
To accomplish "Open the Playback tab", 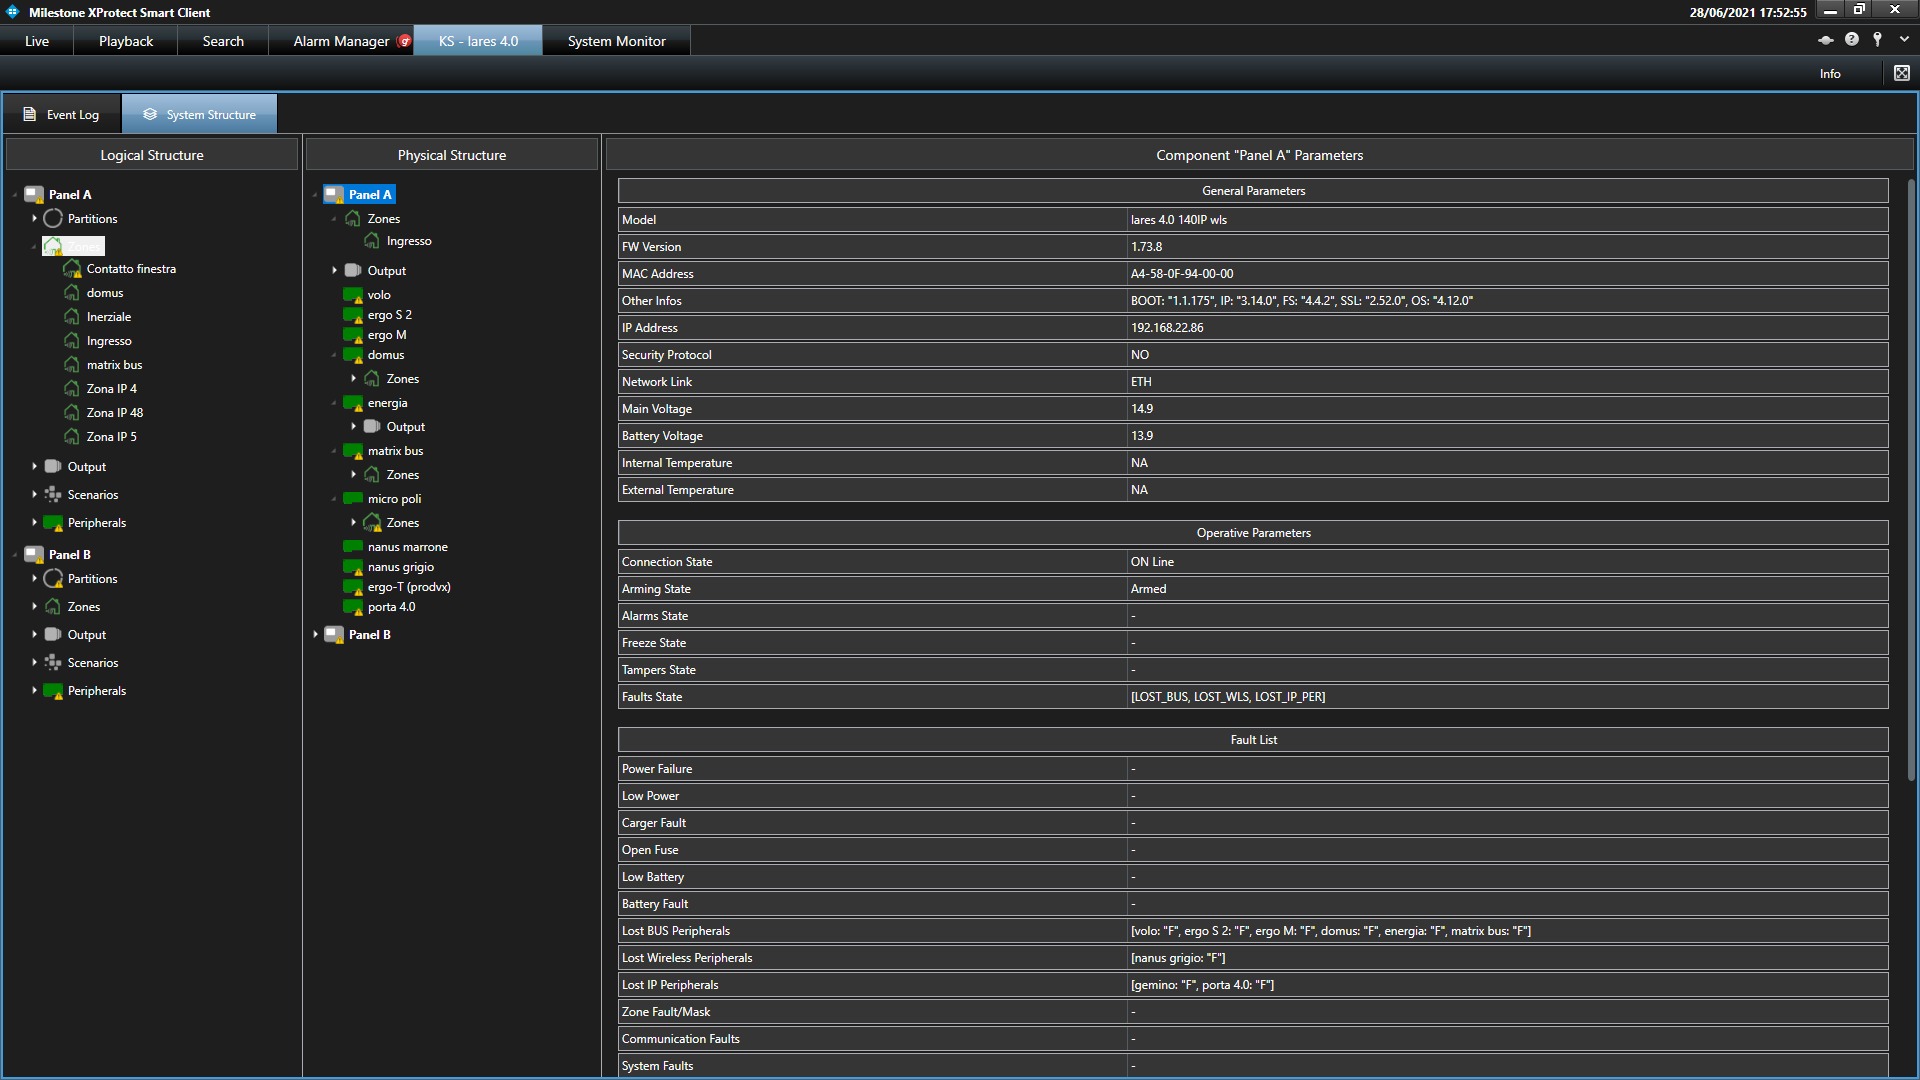I will pyautogui.click(x=126, y=41).
